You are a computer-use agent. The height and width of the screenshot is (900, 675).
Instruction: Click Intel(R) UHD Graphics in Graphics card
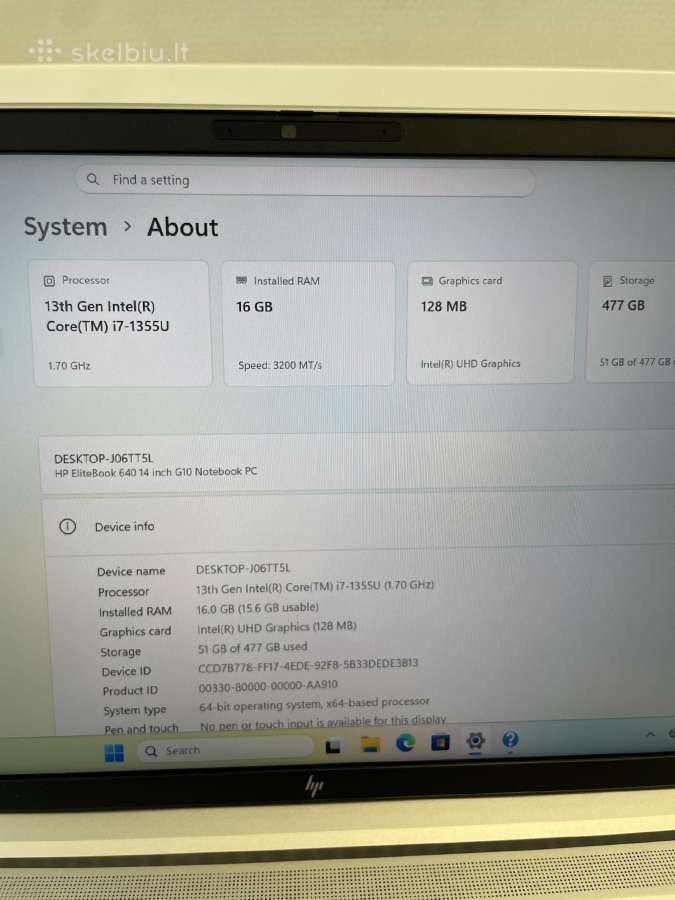point(470,364)
